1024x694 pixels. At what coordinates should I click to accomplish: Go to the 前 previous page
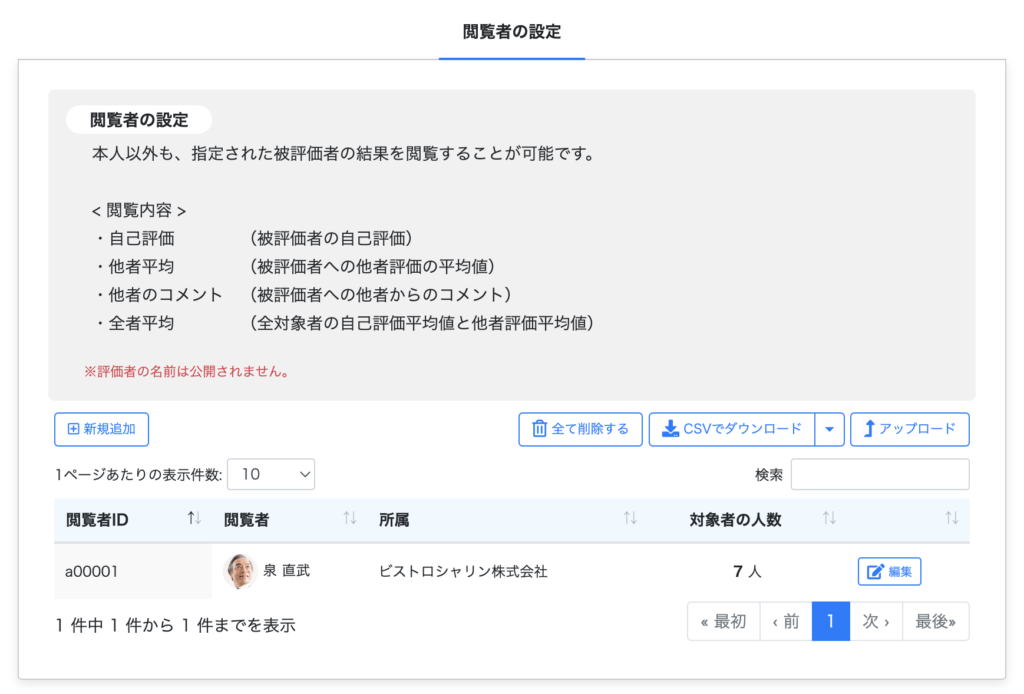785,621
